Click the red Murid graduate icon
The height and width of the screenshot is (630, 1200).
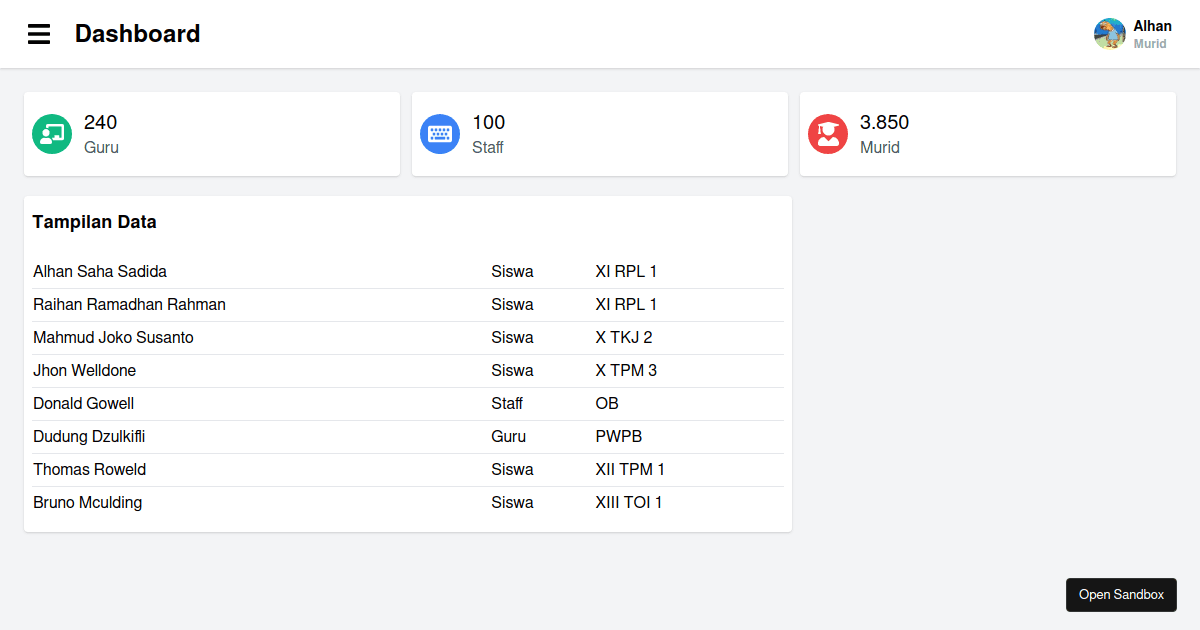828,134
